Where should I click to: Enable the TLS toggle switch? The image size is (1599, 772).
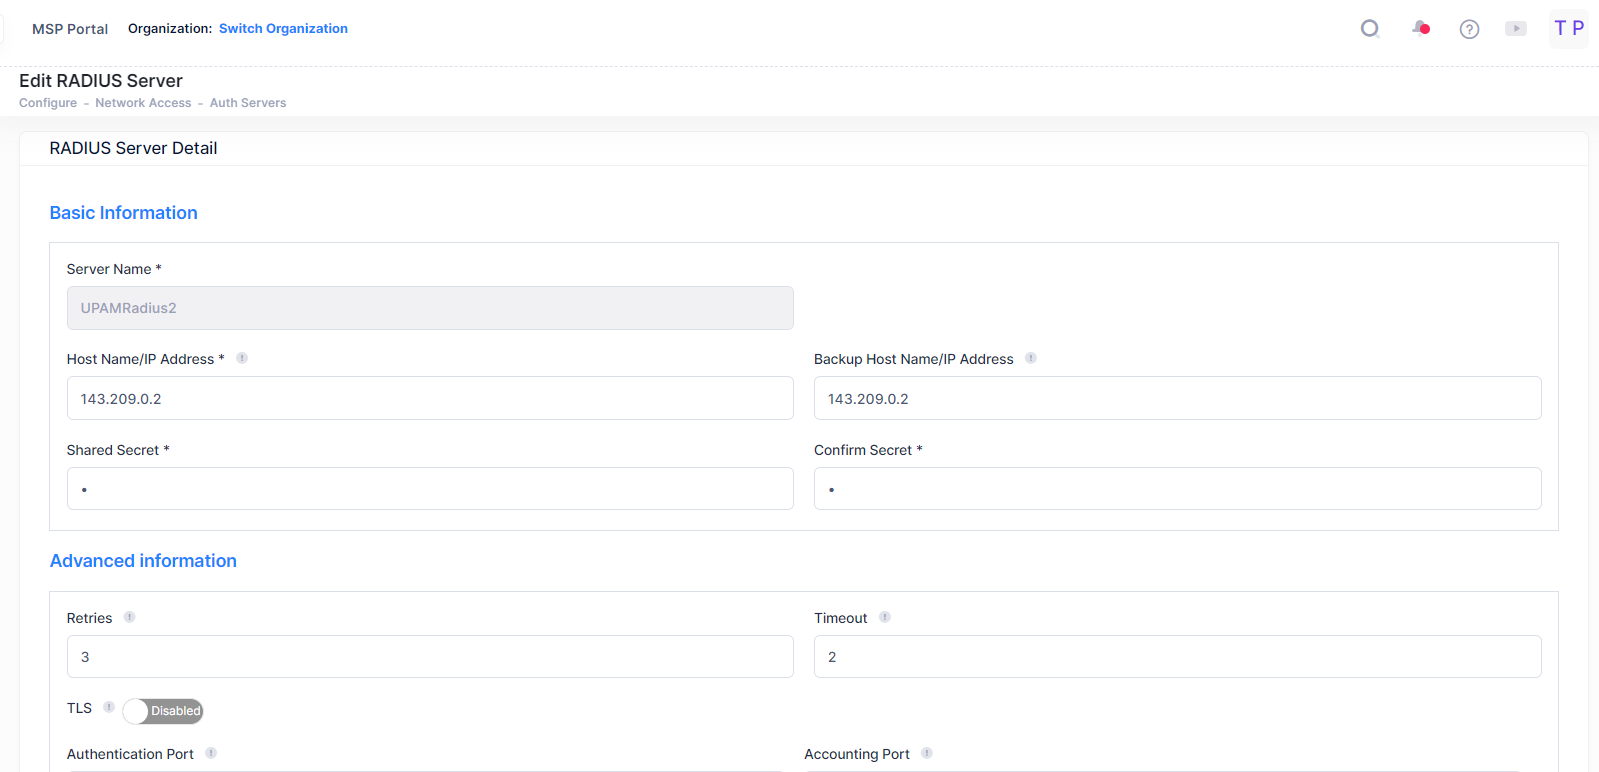click(163, 711)
